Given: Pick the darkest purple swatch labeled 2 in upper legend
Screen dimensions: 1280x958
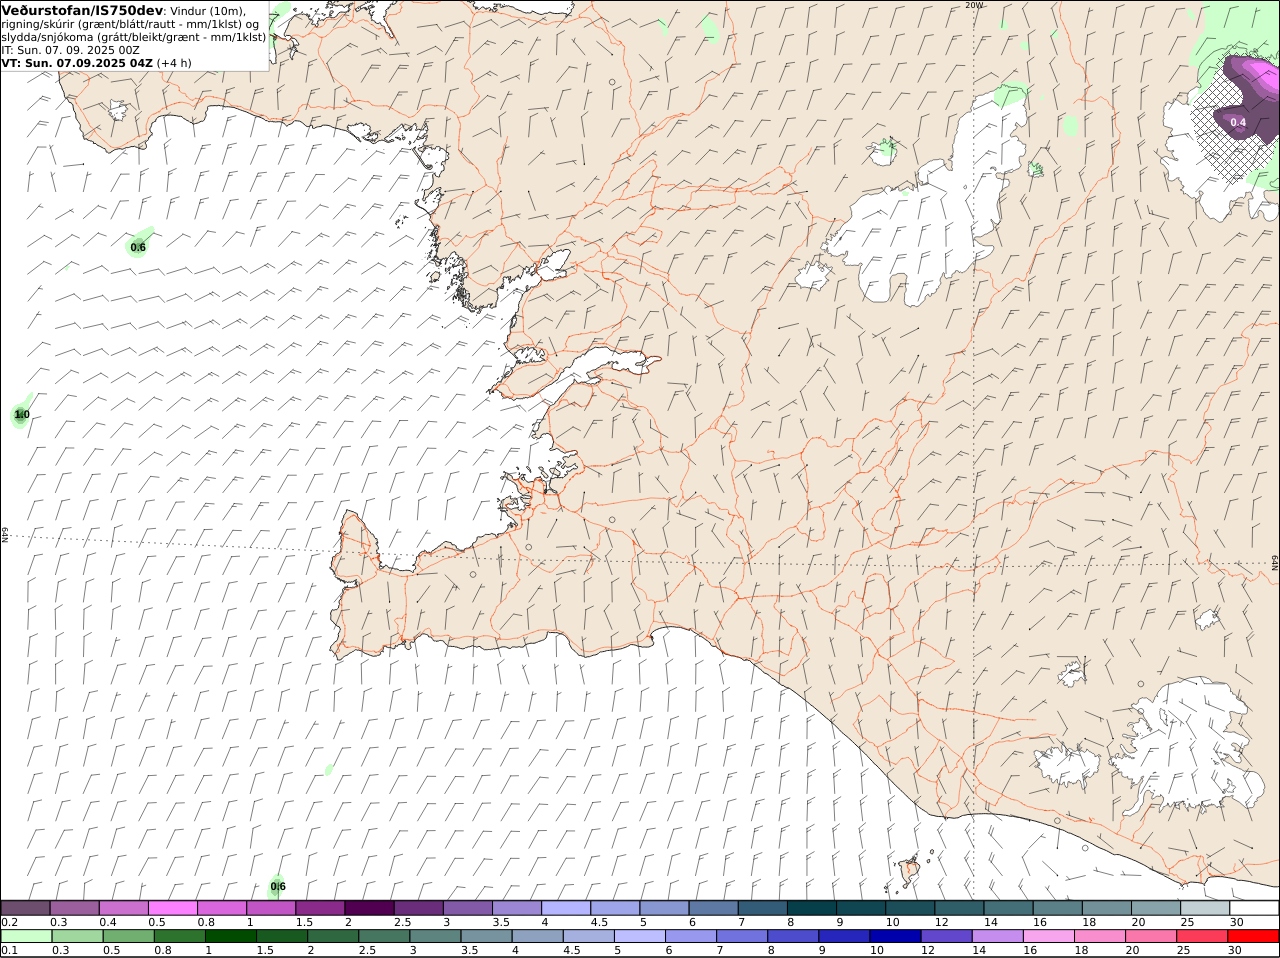Looking at the screenshot, I should (x=369, y=908).
